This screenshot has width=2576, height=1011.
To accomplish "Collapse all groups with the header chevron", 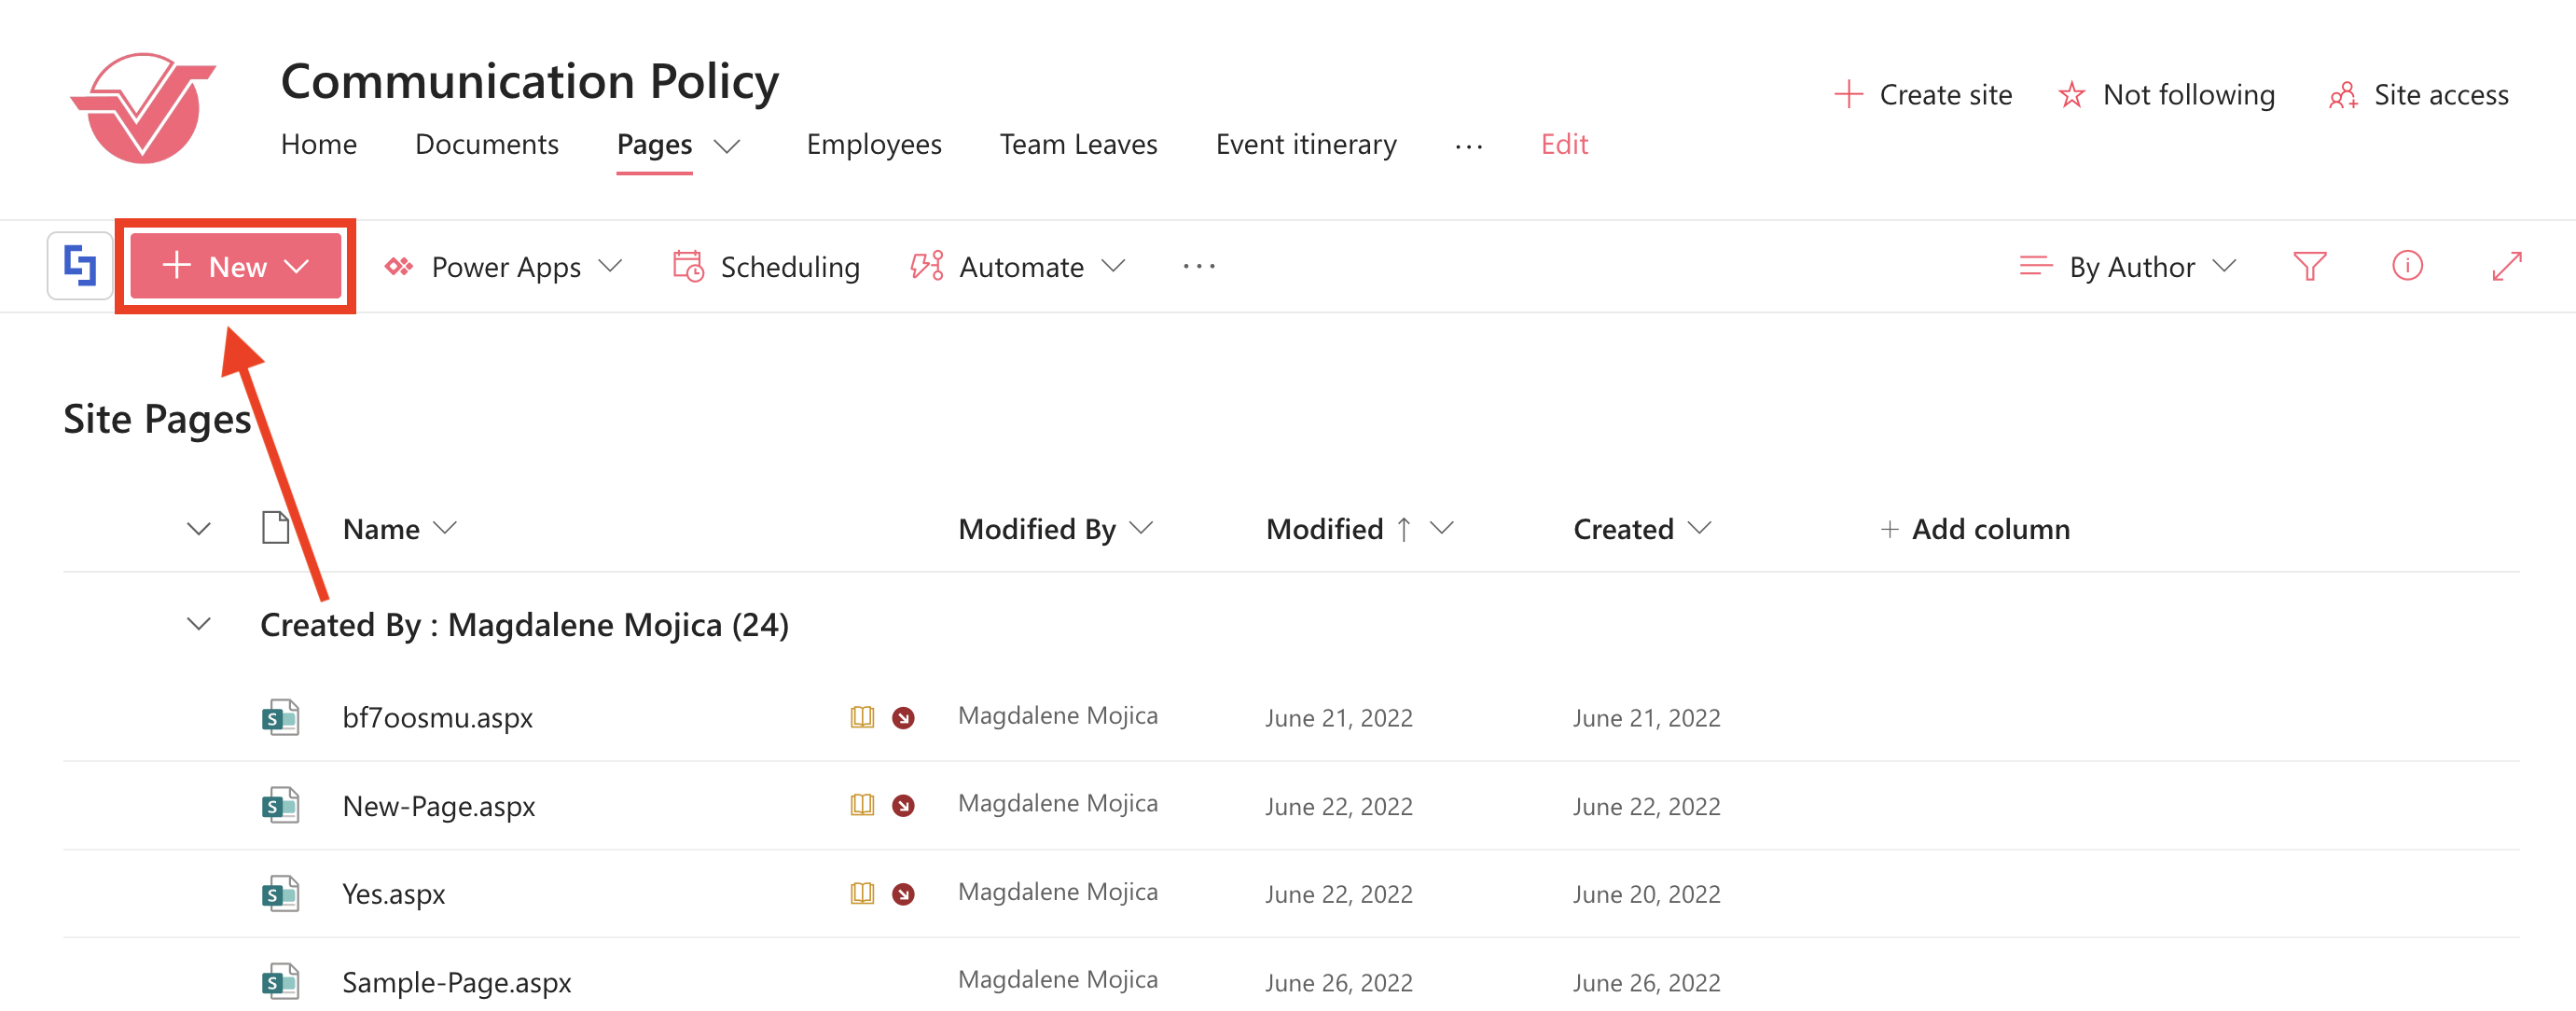I will pyautogui.click(x=199, y=529).
